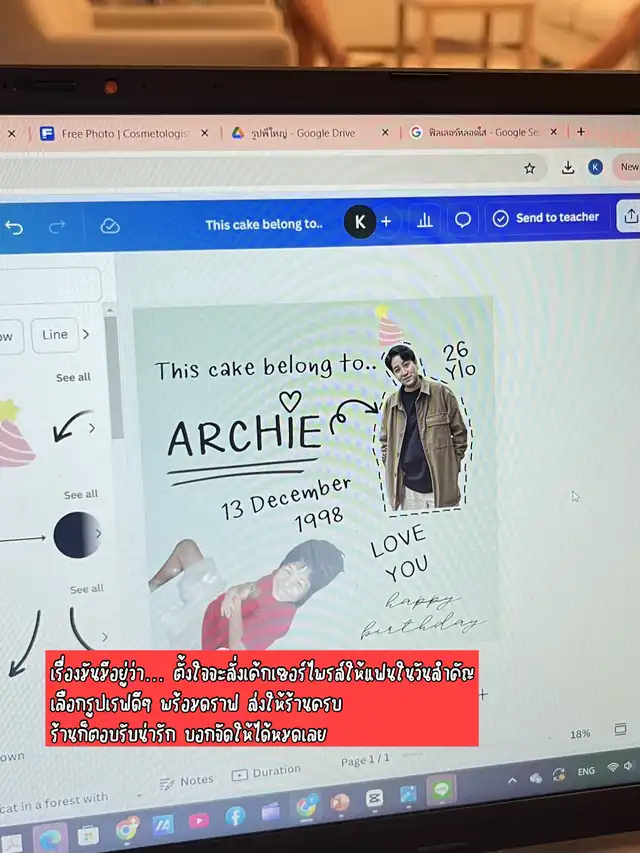Click the cloud save status icon
640x853 pixels.
coord(110,227)
